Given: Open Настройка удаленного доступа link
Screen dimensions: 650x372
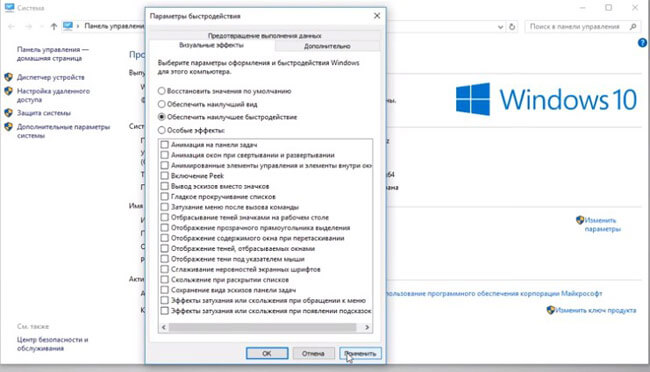Looking at the screenshot, I should coord(53,95).
